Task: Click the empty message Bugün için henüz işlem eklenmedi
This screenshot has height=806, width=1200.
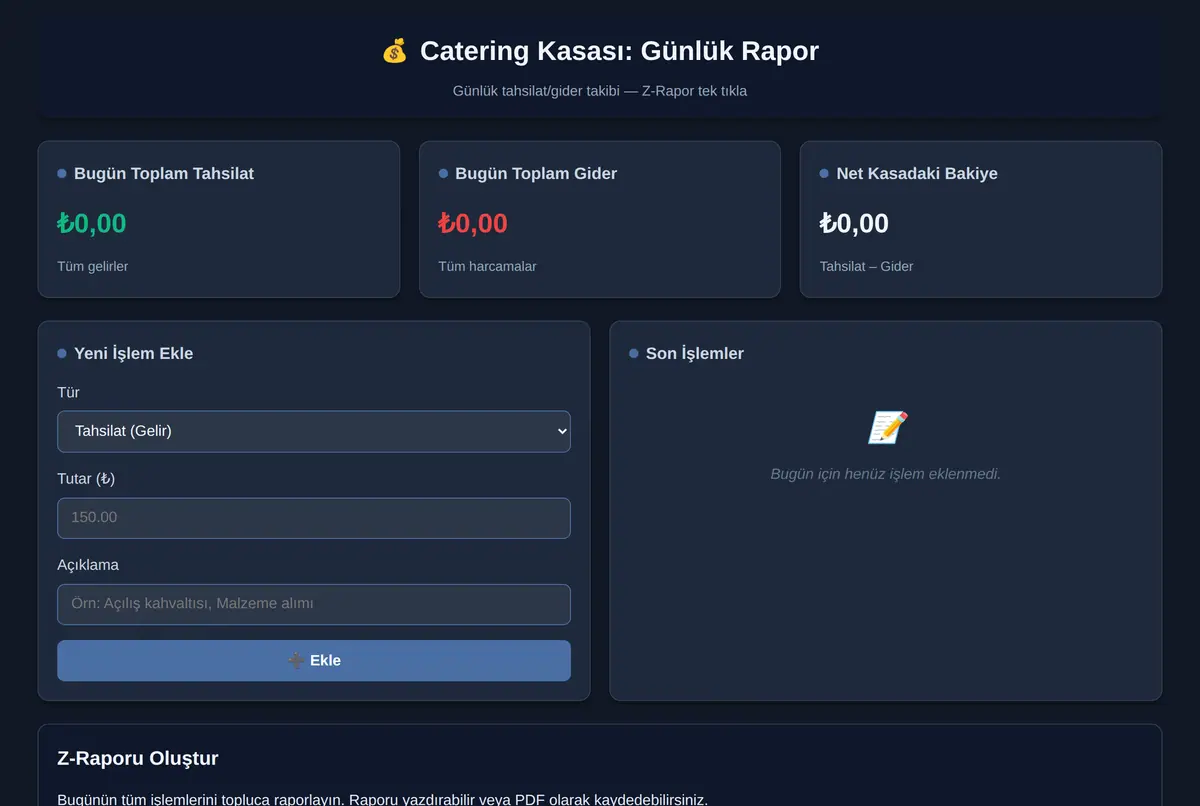Action: pyautogui.click(x=886, y=474)
